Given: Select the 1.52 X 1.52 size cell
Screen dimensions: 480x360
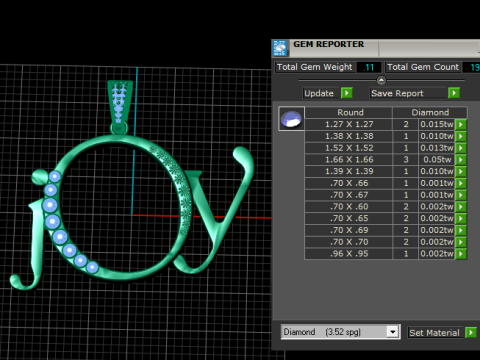Looking at the screenshot, I should pos(349,148).
